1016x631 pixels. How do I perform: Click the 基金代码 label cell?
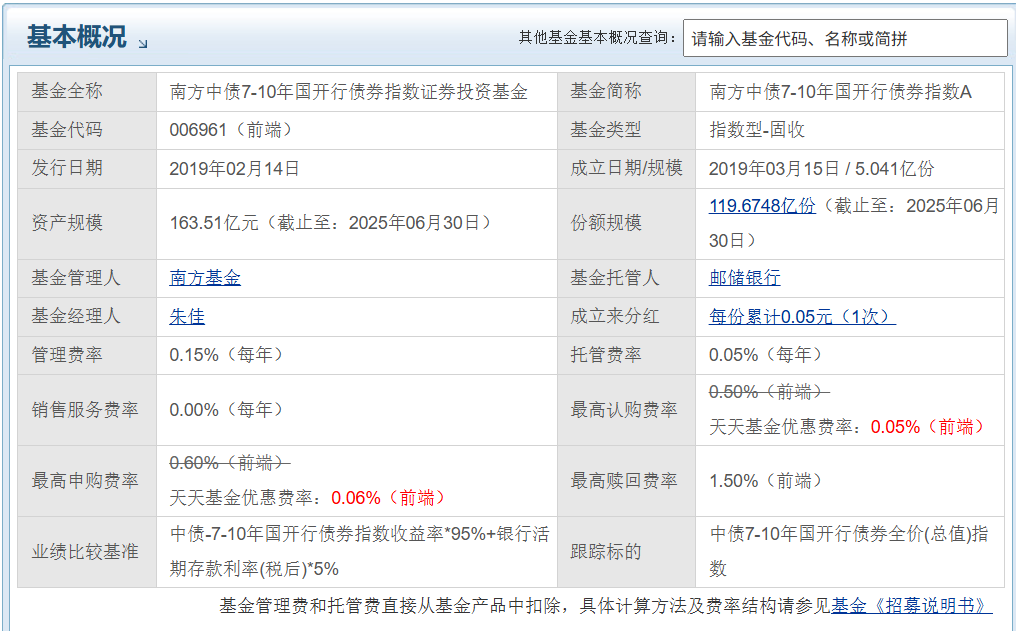pos(87,130)
